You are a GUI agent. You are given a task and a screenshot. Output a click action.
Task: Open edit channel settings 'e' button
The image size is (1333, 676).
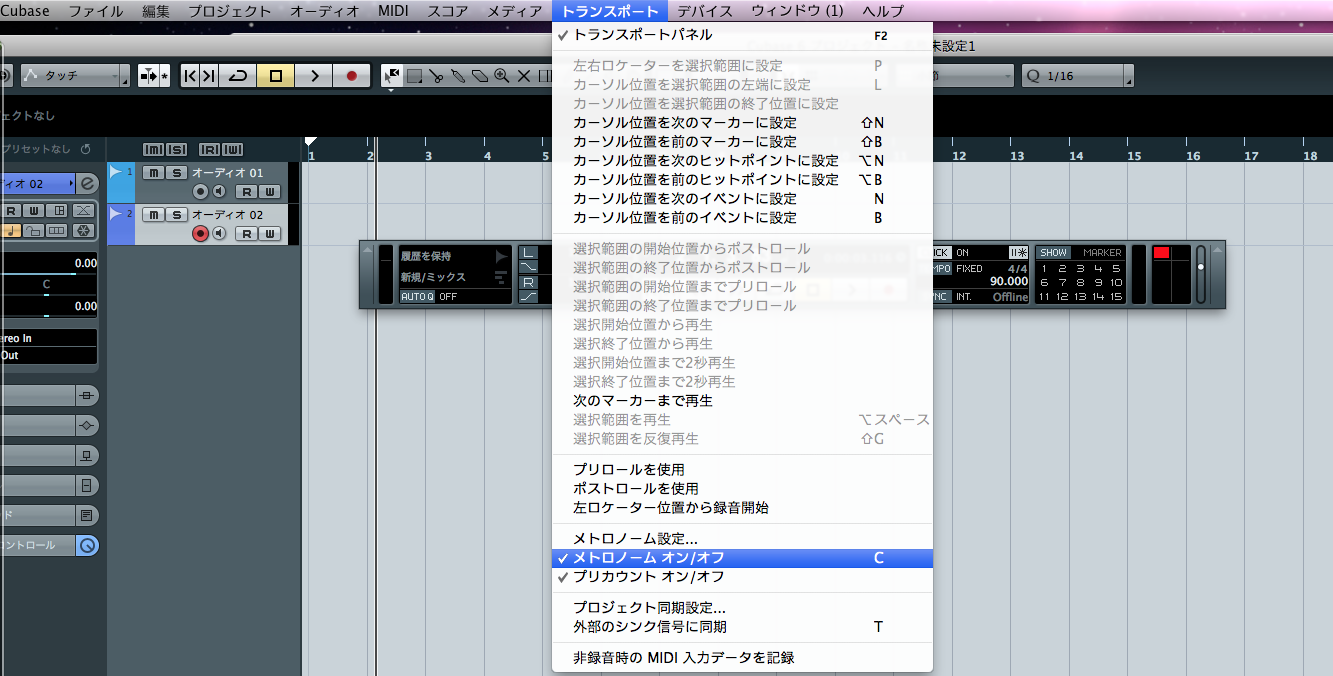pyautogui.click(x=88, y=184)
